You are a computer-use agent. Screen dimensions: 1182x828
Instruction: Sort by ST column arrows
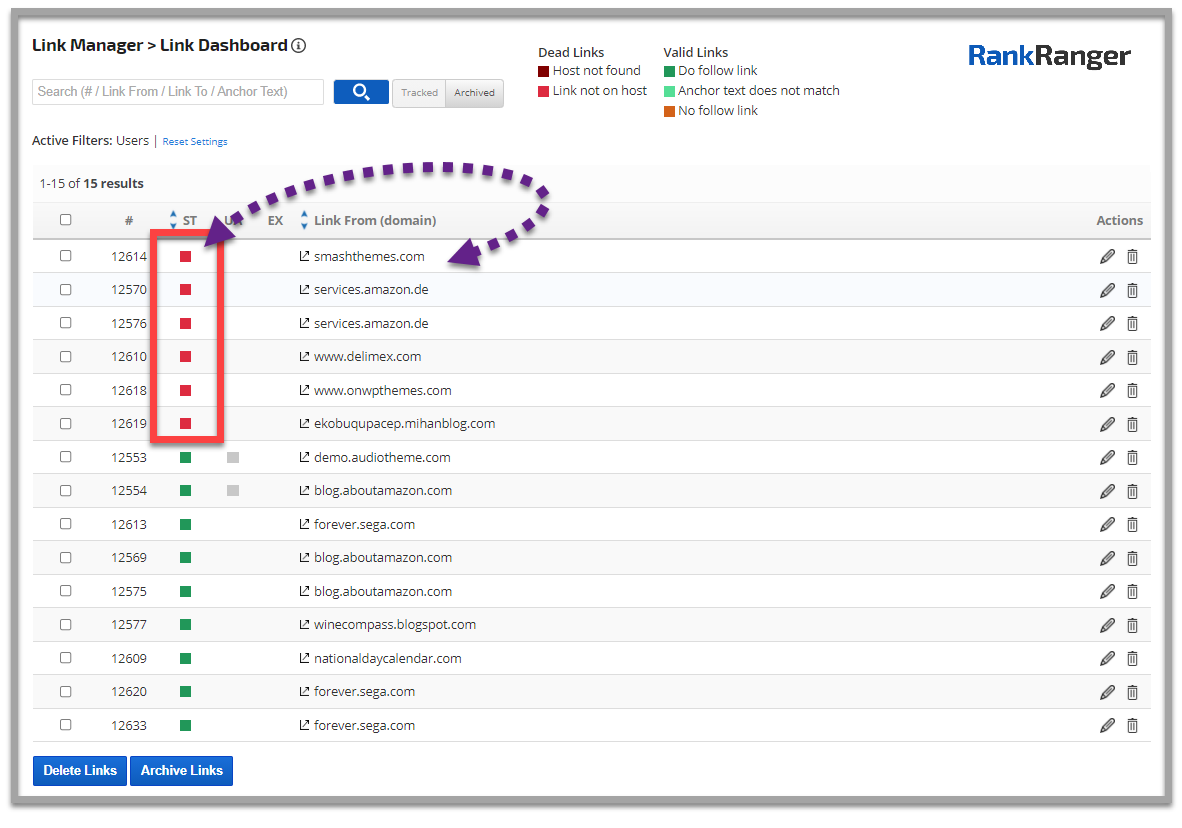tap(173, 220)
